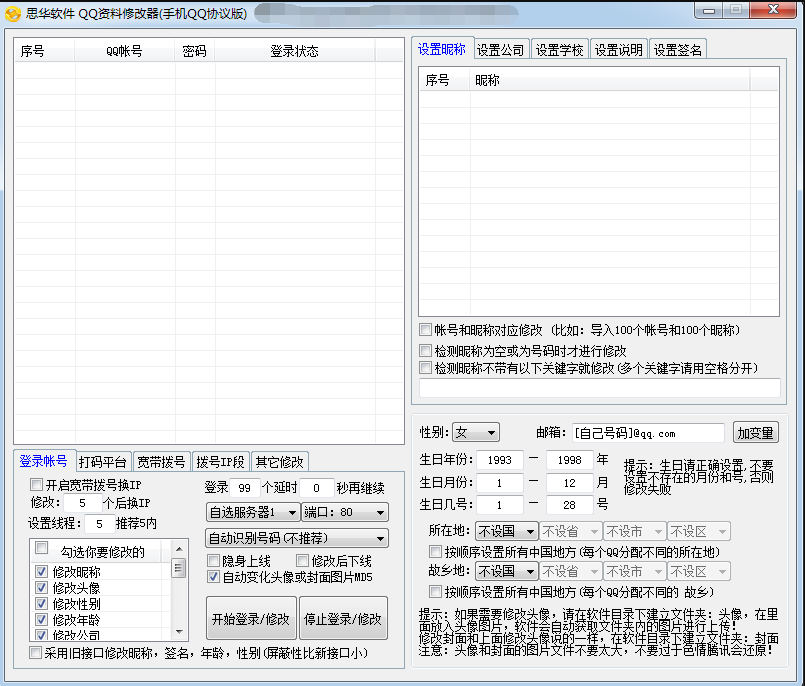Check 检测昵称为空或为号码时才进行修改
Screen dimensions: 805x686
tap(425, 350)
